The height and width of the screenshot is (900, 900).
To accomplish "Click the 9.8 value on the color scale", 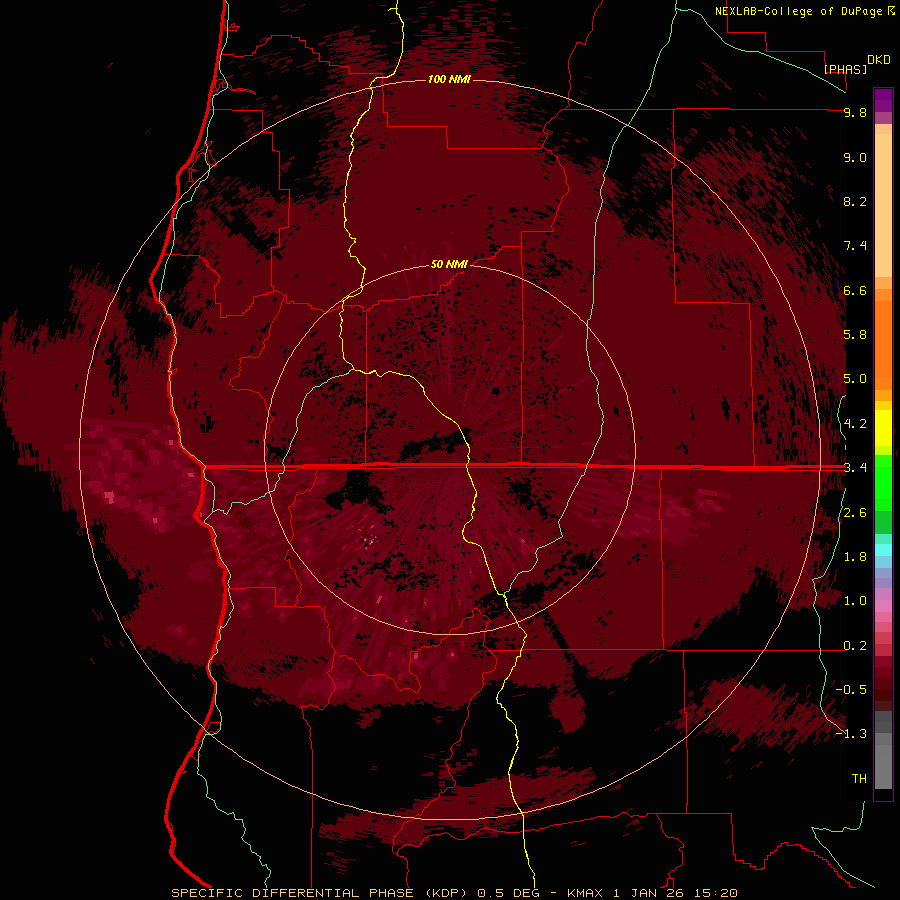I will (x=855, y=112).
